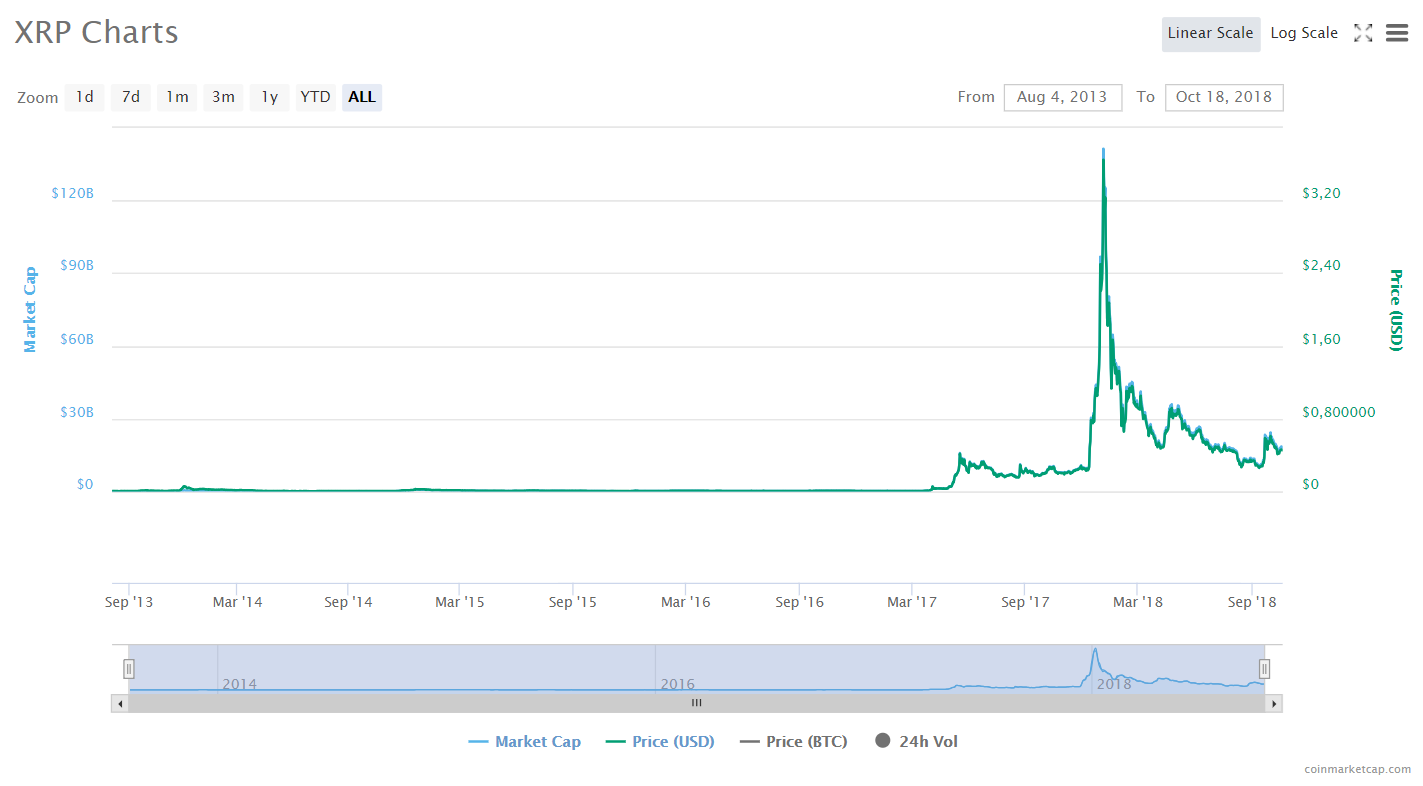Click the 2014 navigator year label
1423x786 pixels.
pyautogui.click(x=239, y=685)
